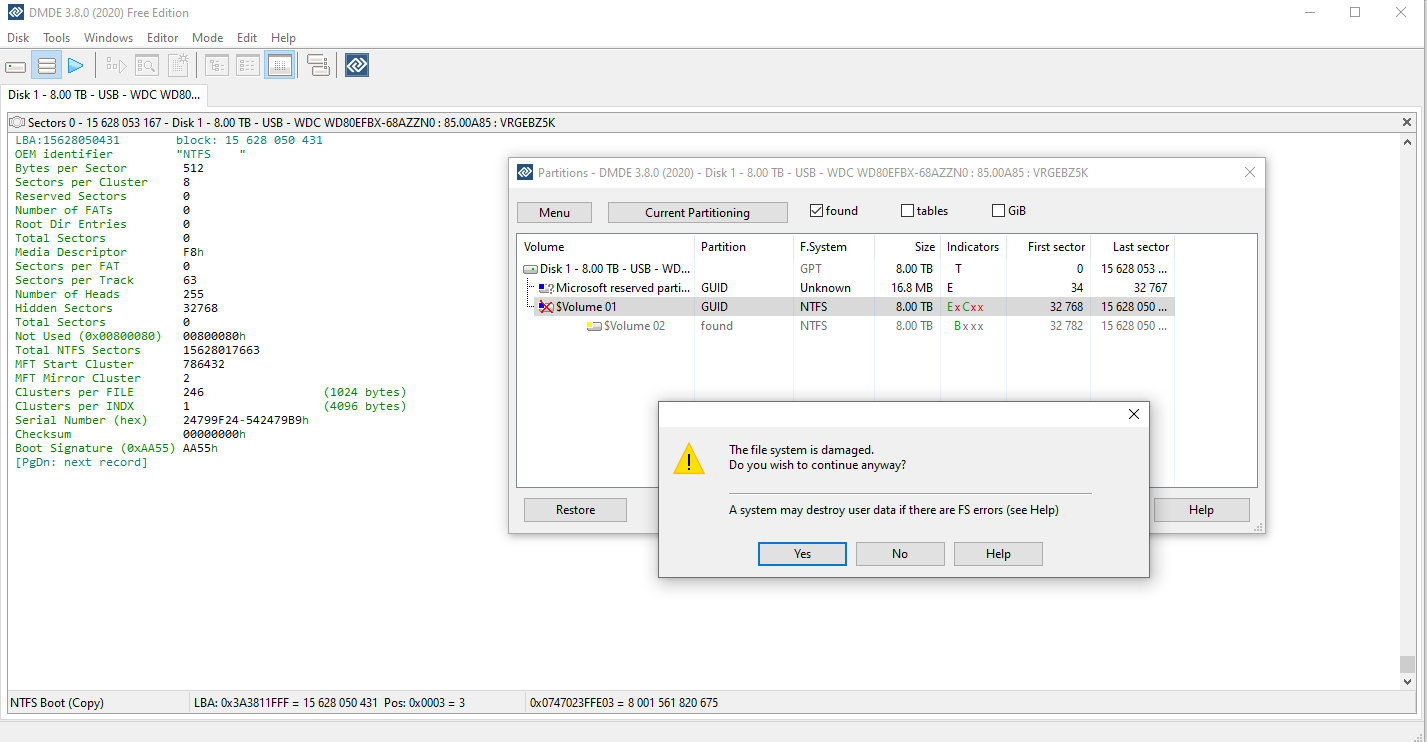Viewport: 1427px width, 742px height.
Task: Click the editor scrollbar up arrow
Action: coord(1407,141)
